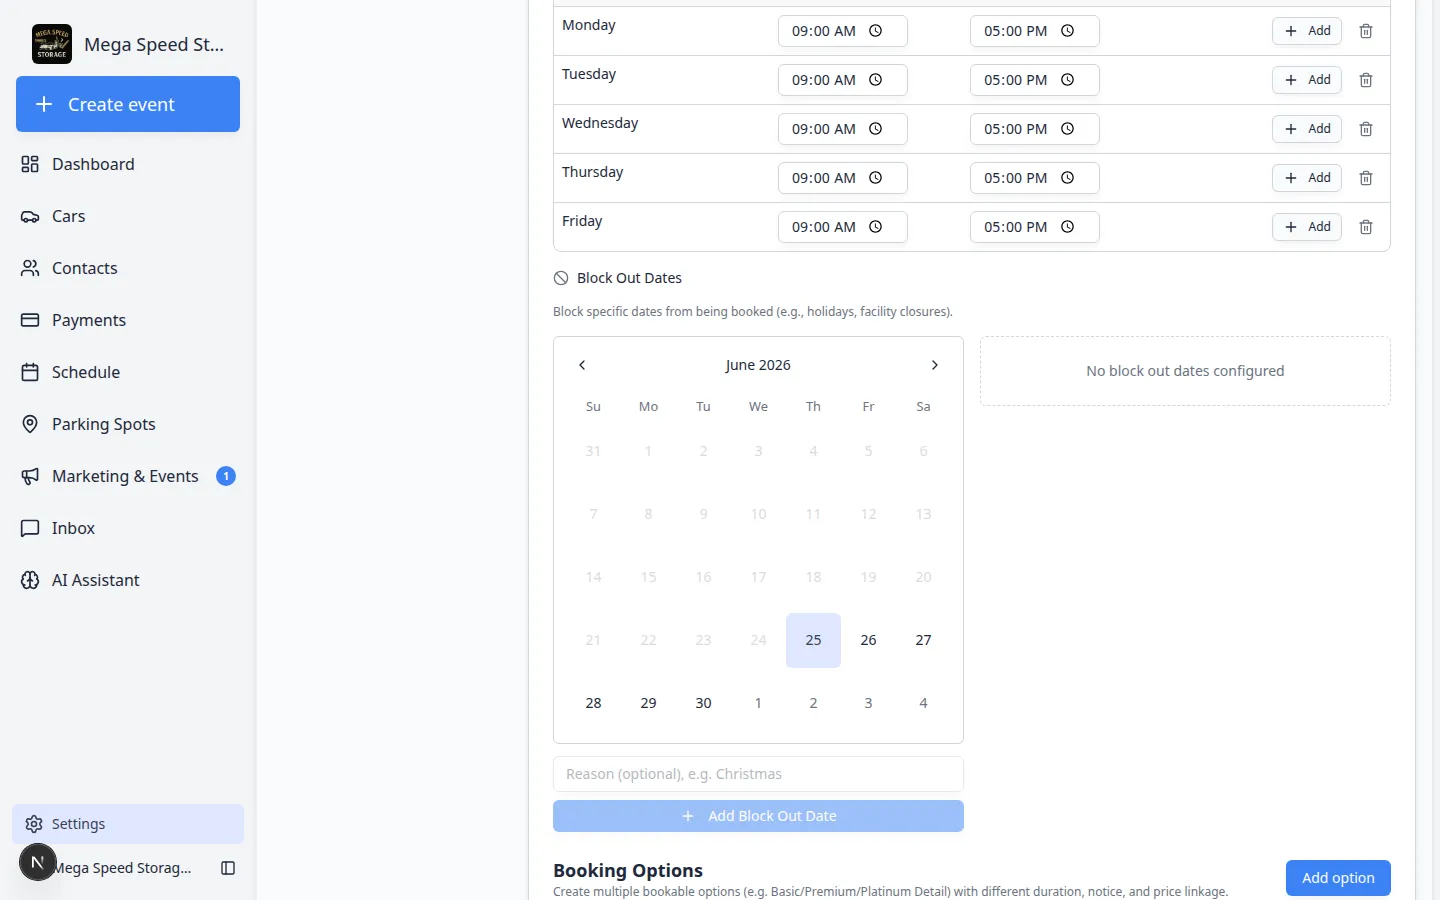Screen dimensions: 1440x900
Task: Delete Monday hours with trash icon
Action: 1366,31
